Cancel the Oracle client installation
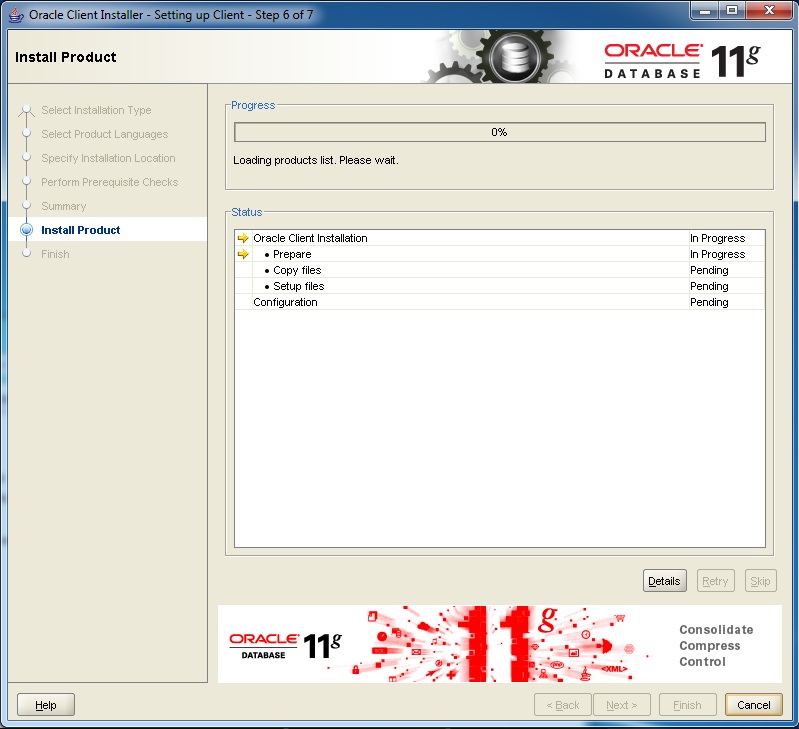The width and height of the screenshot is (799, 729). [754, 705]
